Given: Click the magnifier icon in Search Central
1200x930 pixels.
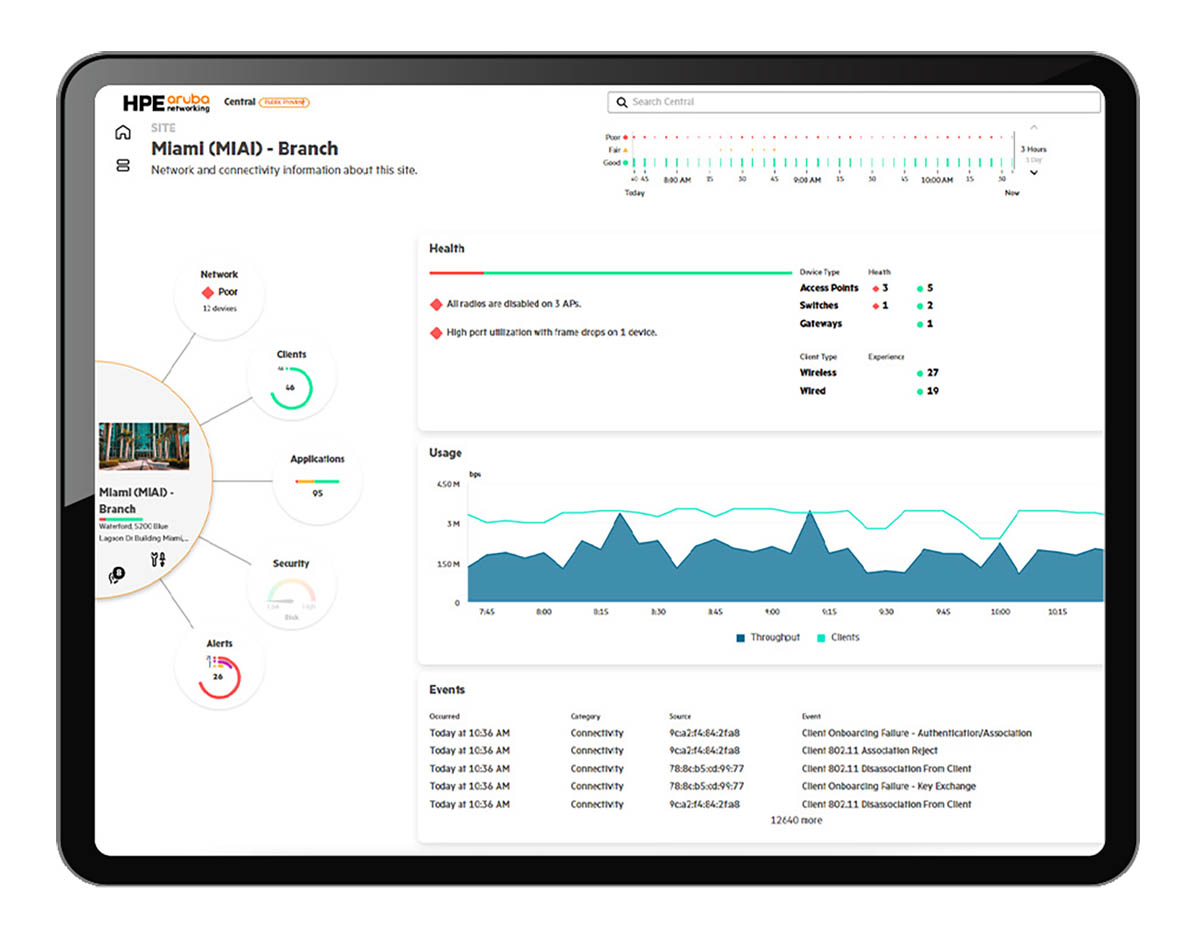Looking at the screenshot, I should pos(622,102).
